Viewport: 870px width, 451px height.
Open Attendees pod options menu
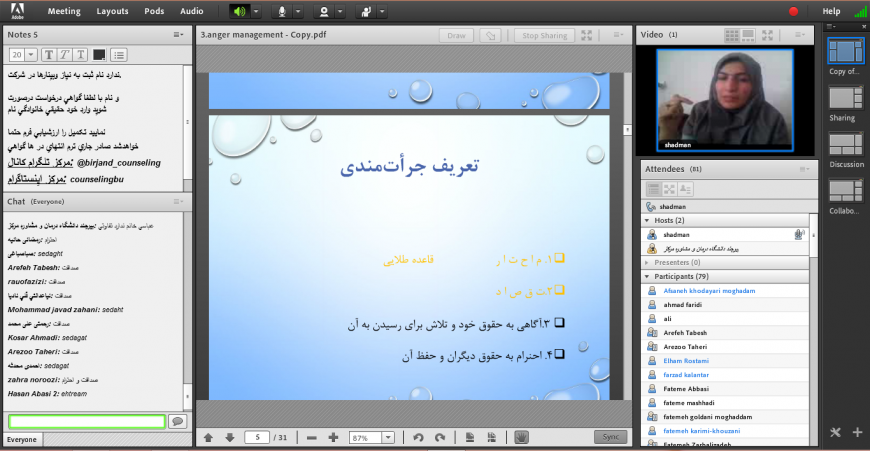[804, 169]
